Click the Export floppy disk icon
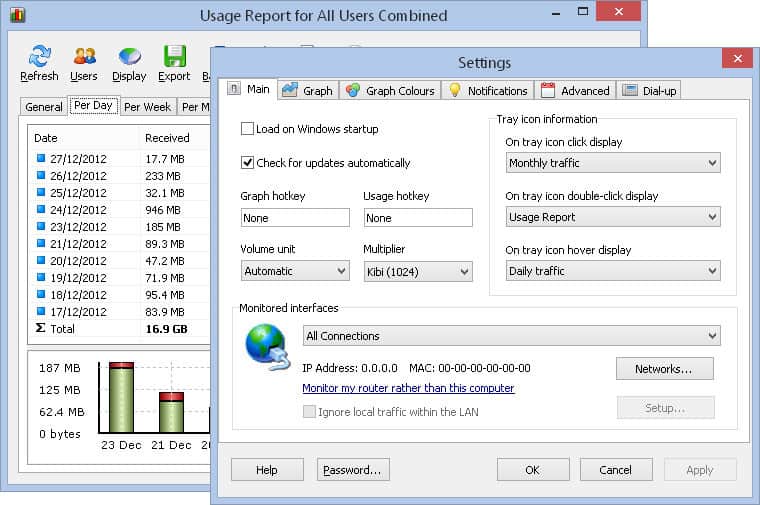The width and height of the screenshot is (760, 505). (x=174, y=56)
